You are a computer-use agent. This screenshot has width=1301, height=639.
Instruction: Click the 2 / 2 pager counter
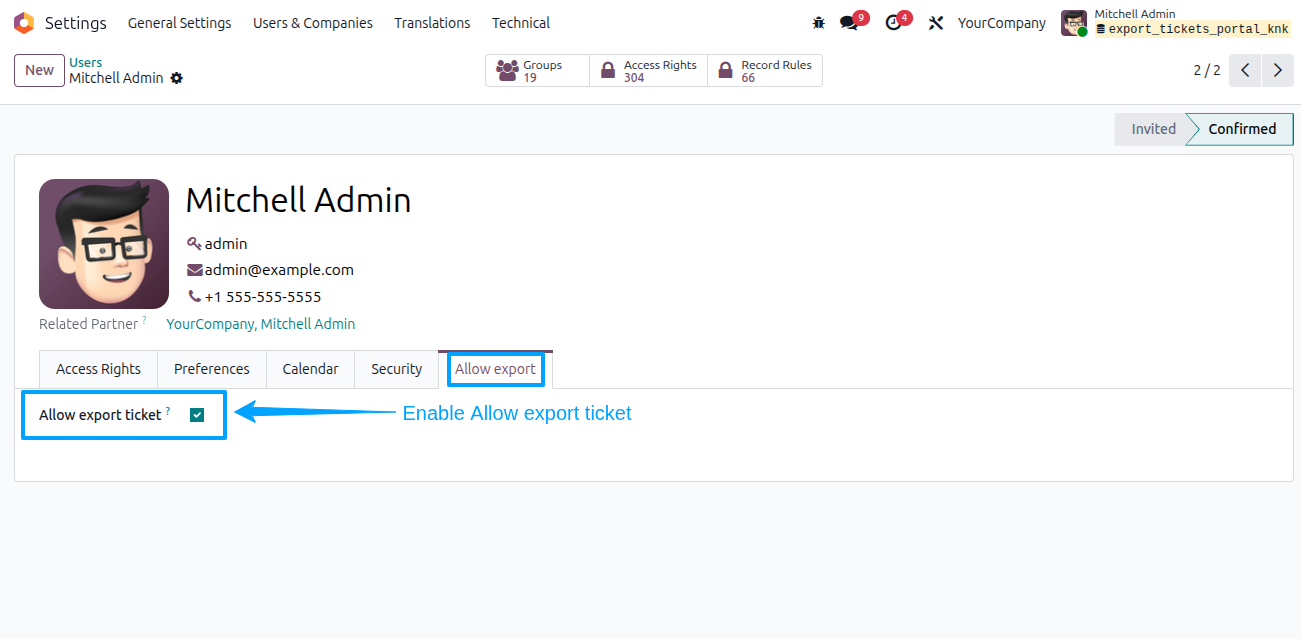[x=1207, y=70]
